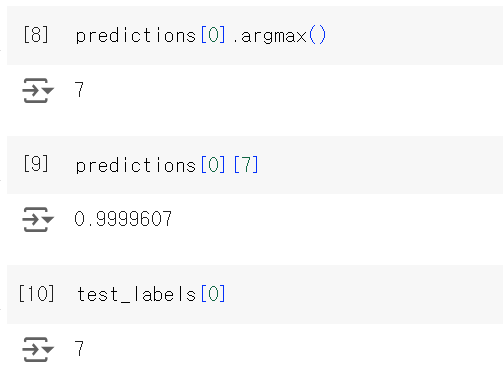Click the output value 7 under cell 10

click(79, 348)
